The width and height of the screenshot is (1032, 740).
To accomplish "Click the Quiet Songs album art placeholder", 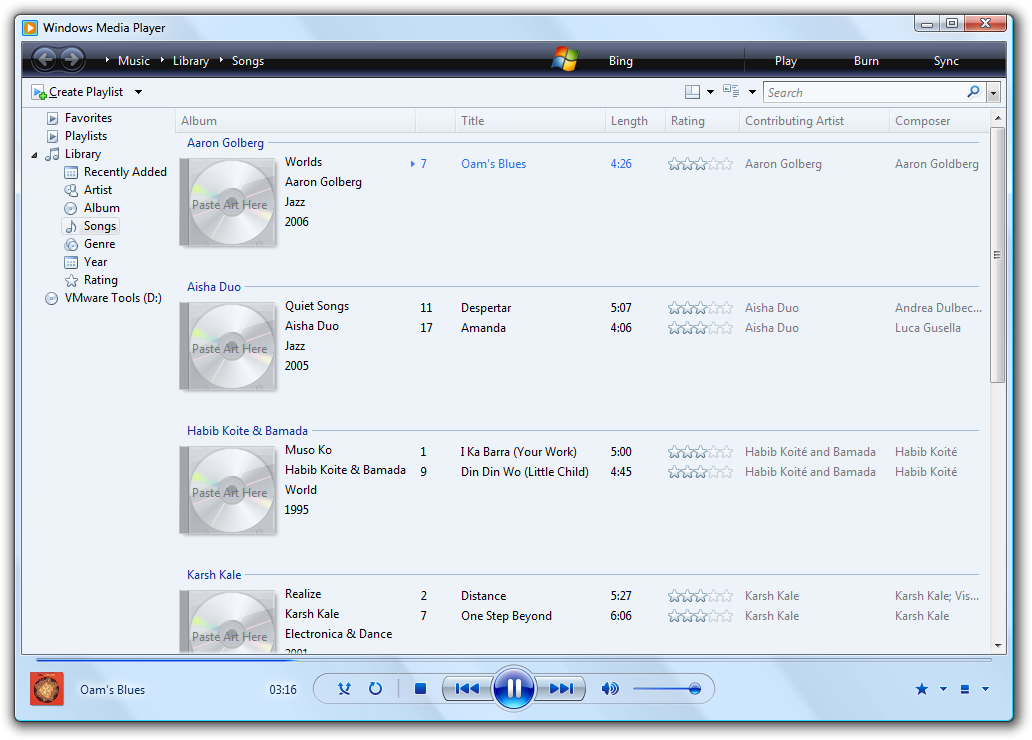I will 228,347.
